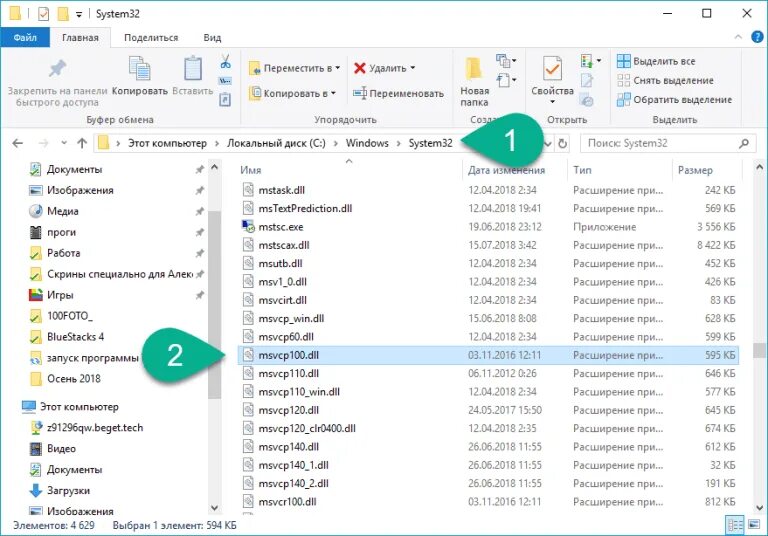Switch to large icons view in the status bar
This screenshot has width=768, height=536.
point(754,525)
